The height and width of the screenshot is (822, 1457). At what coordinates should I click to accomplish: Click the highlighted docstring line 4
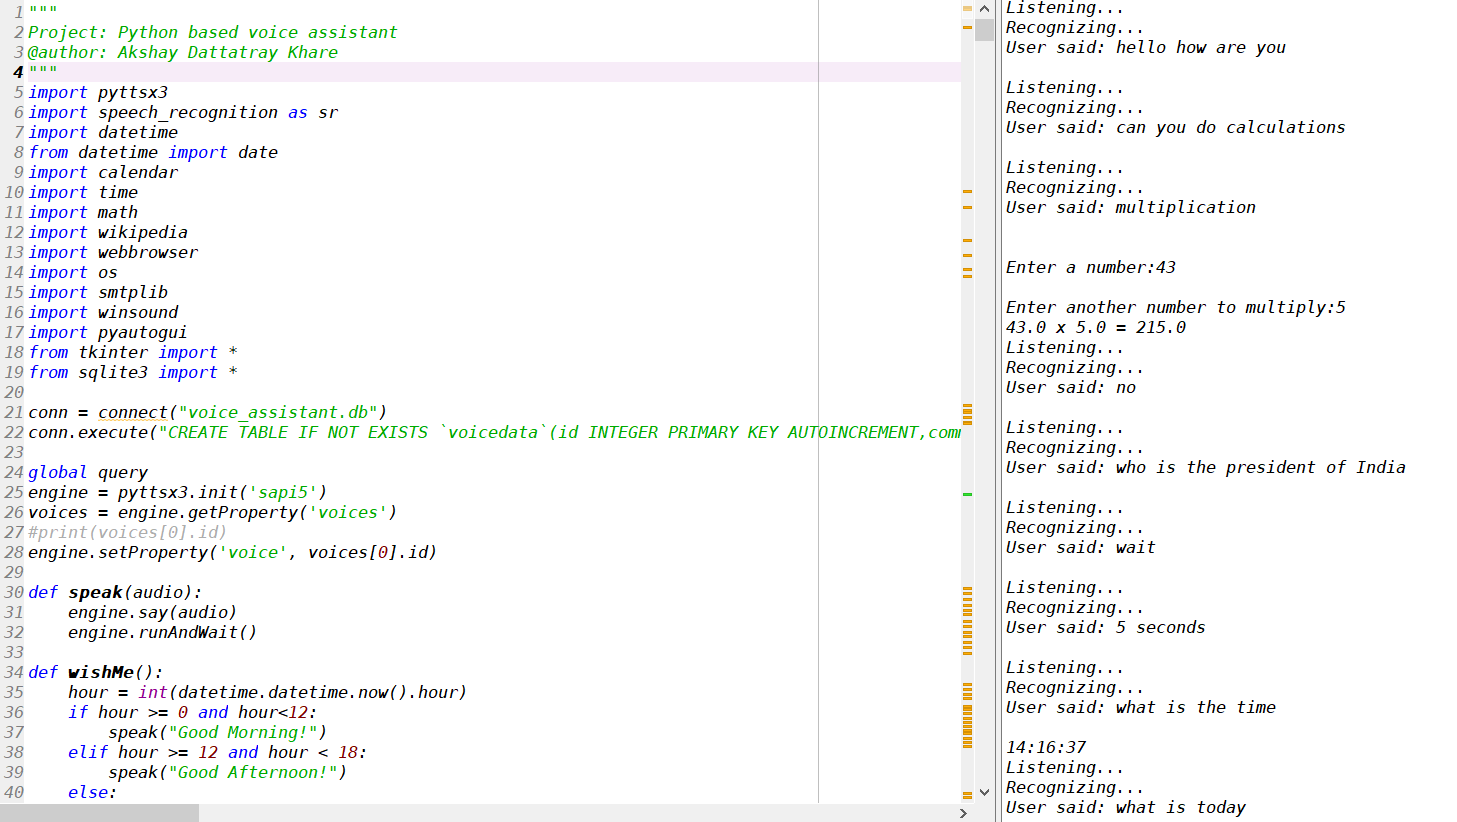click(x=40, y=72)
